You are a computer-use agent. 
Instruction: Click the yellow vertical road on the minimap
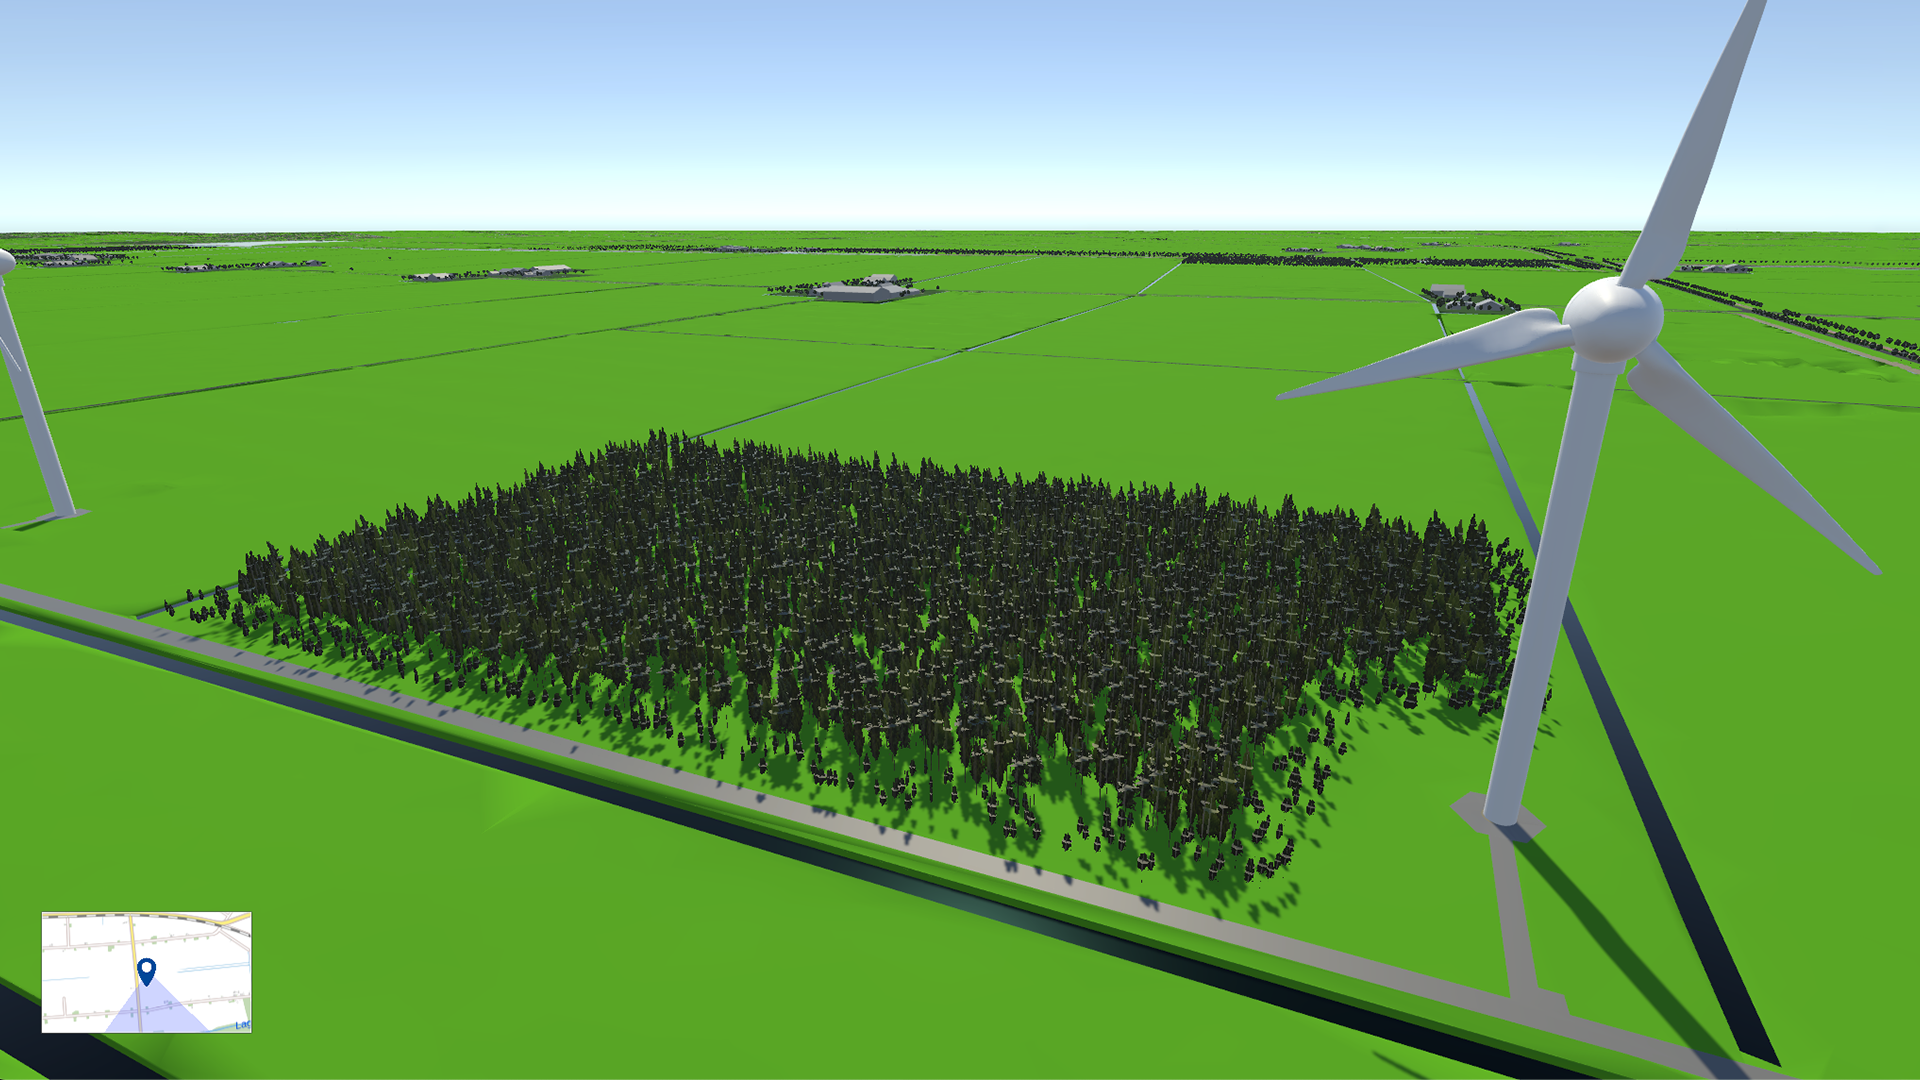134,945
